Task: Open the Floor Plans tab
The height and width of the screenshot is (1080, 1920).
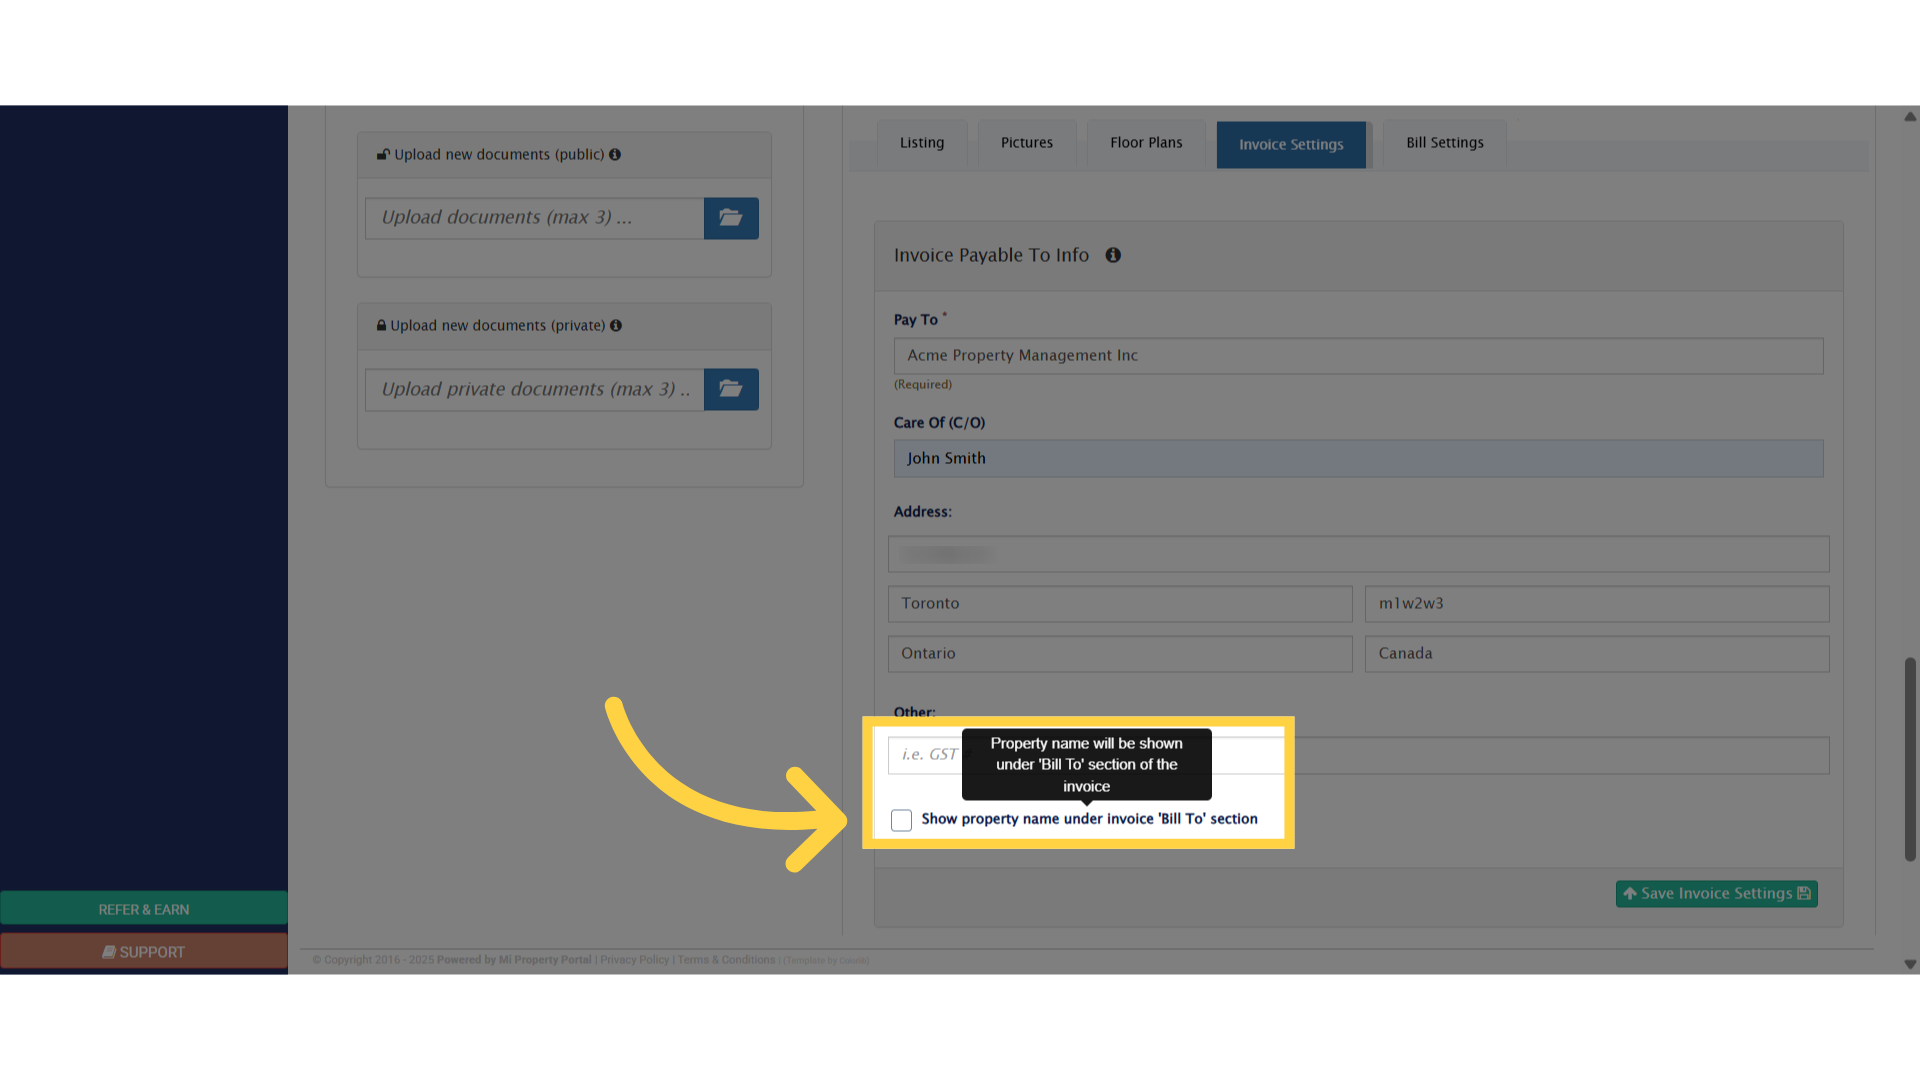Action: tap(1146, 143)
